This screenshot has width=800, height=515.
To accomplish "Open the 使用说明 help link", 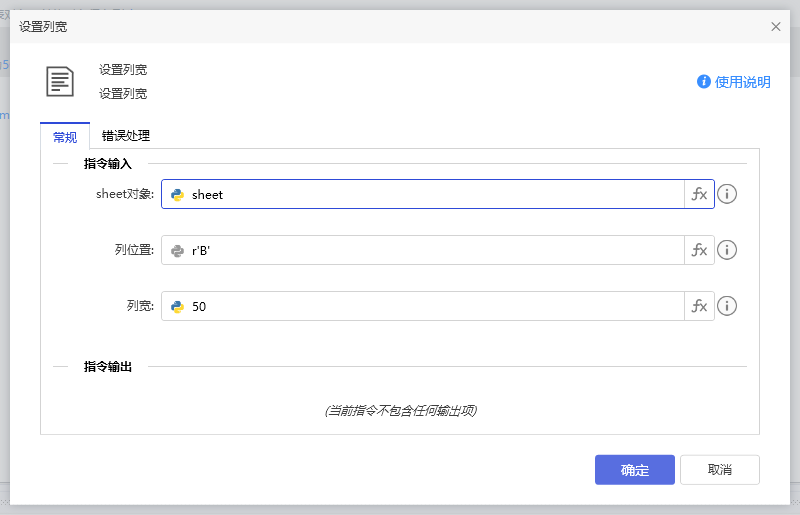I will tap(742, 82).
